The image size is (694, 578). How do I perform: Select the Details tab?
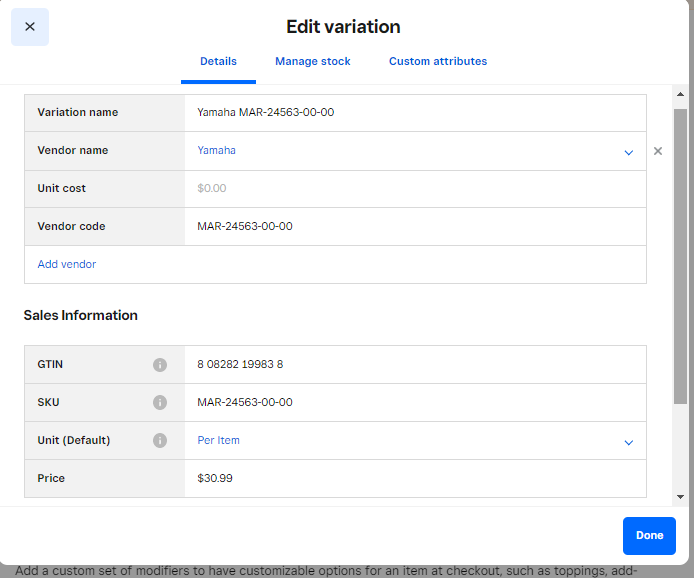point(218,61)
